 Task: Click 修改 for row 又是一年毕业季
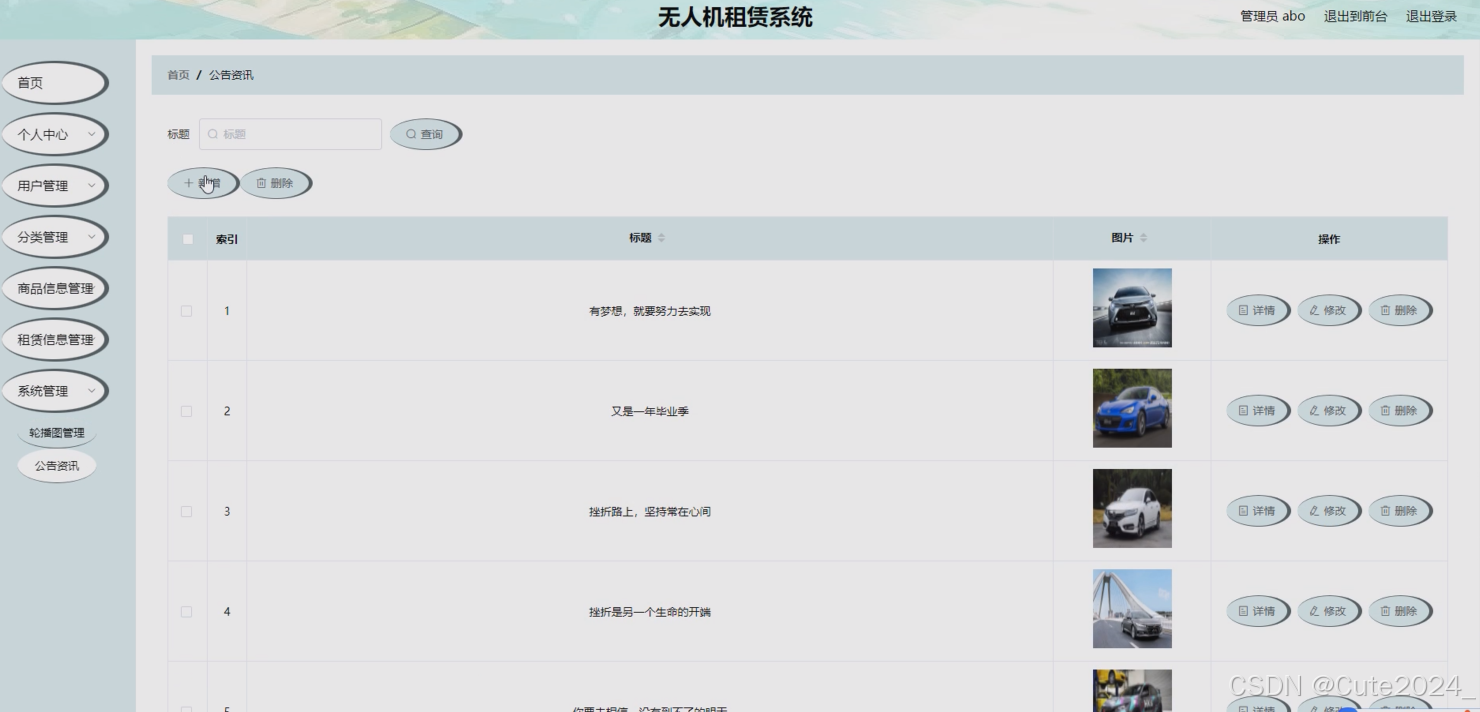coord(1329,410)
